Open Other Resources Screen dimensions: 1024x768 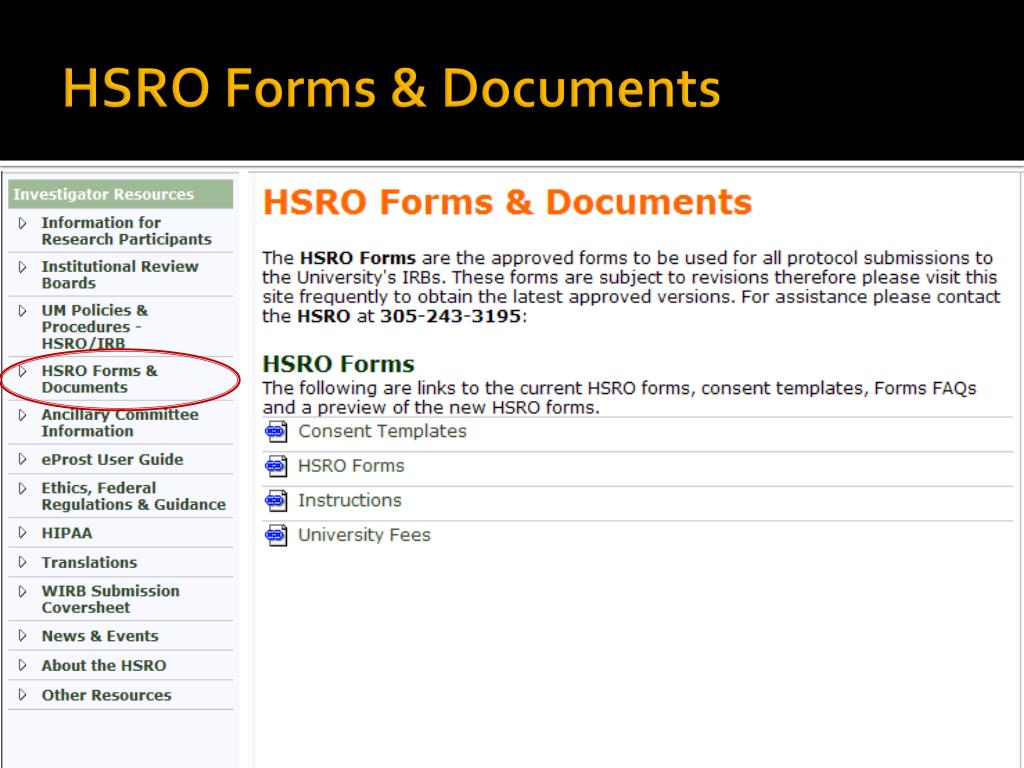tap(106, 695)
